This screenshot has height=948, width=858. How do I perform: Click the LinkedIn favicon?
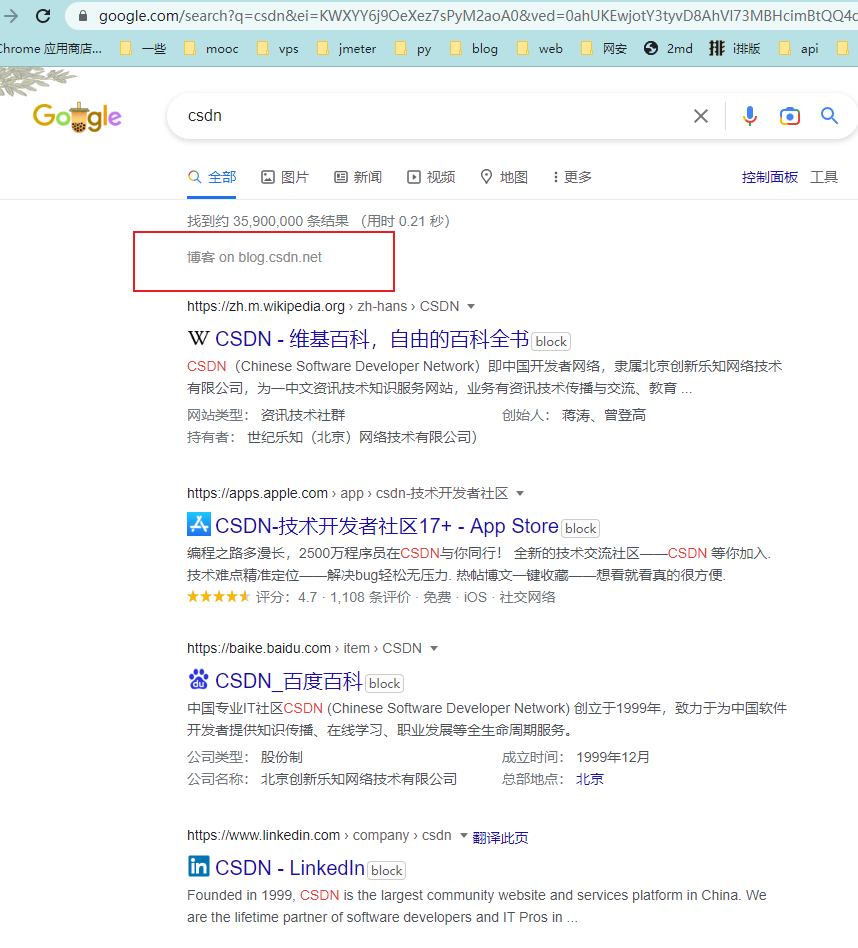tap(198, 866)
